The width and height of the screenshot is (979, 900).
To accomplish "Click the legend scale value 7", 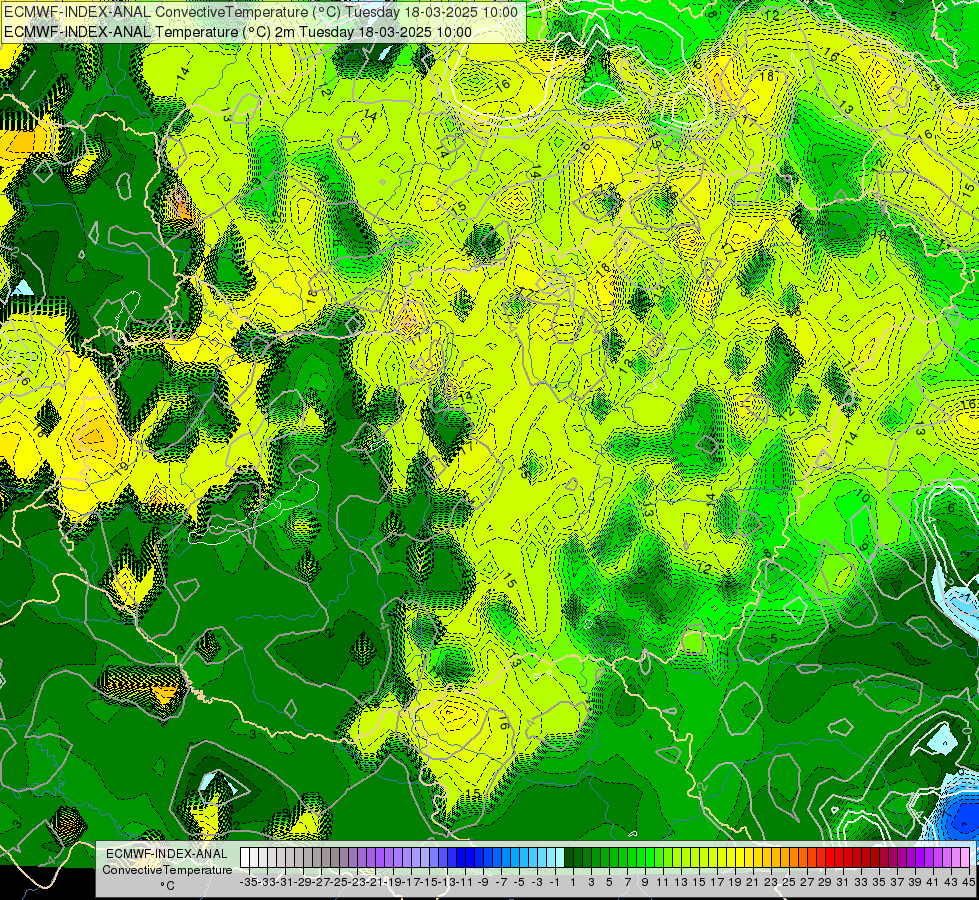I will pos(627,883).
